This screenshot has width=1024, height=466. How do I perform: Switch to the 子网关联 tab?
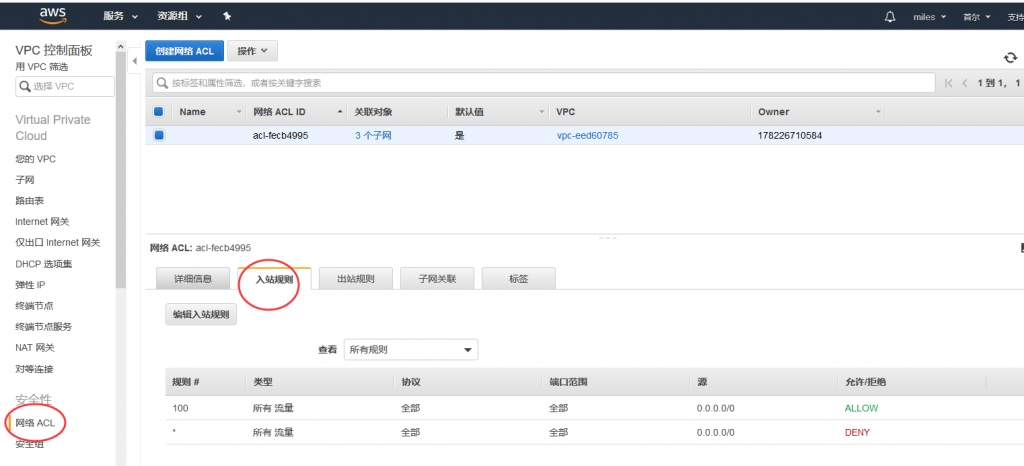[437, 279]
